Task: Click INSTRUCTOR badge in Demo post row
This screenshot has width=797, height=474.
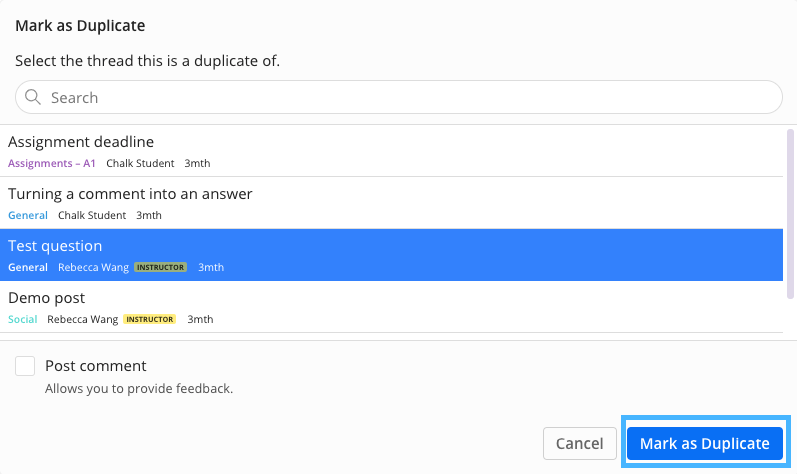Action: 149,319
